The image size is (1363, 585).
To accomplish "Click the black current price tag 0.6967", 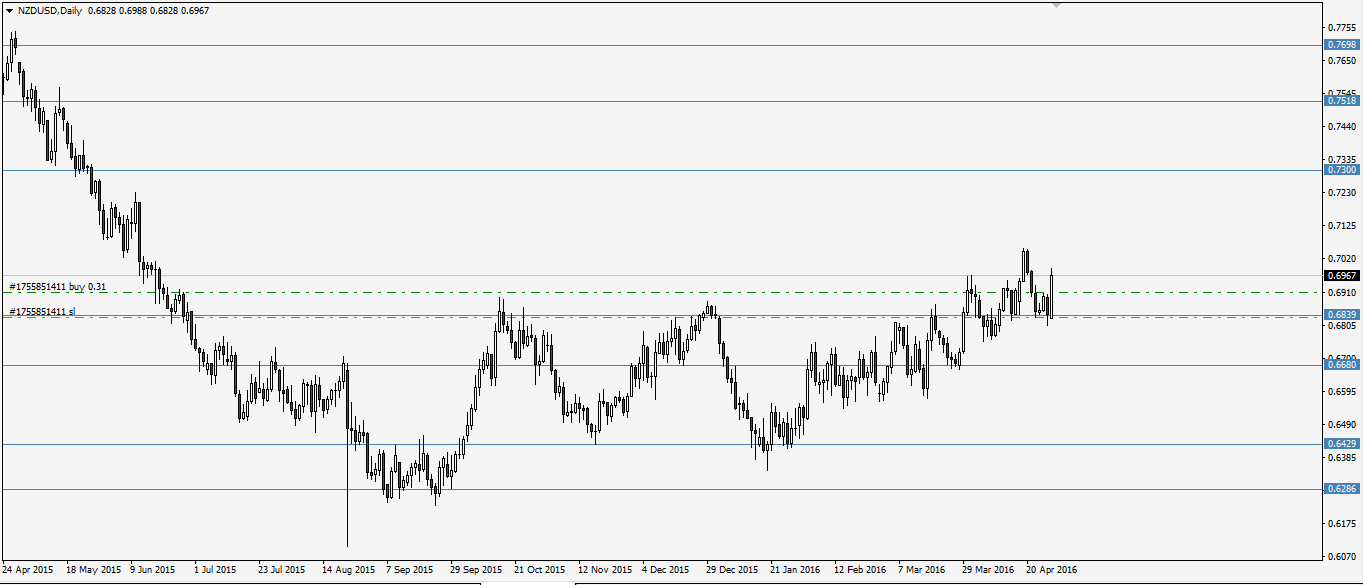I will (x=1341, y=275).
